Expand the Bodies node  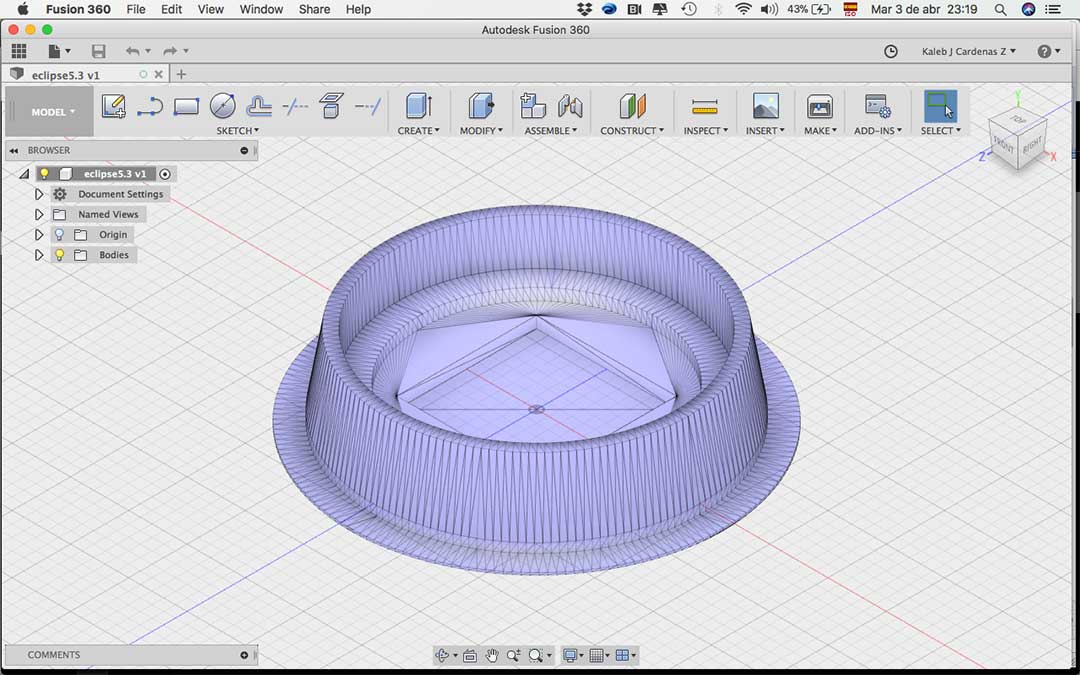coord(39,255)
